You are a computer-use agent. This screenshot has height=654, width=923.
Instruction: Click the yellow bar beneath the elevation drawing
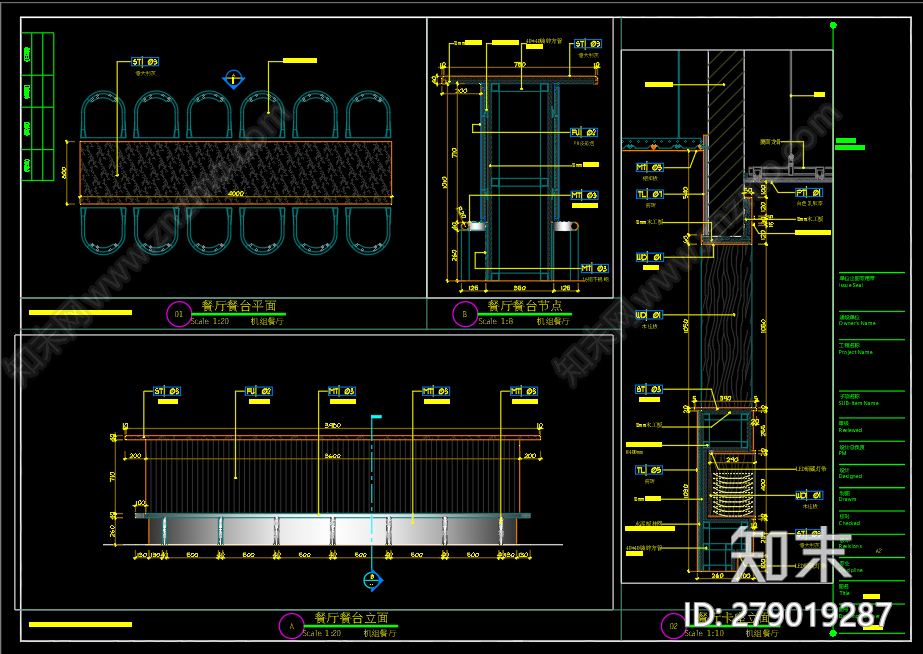(x=80, y=624)
